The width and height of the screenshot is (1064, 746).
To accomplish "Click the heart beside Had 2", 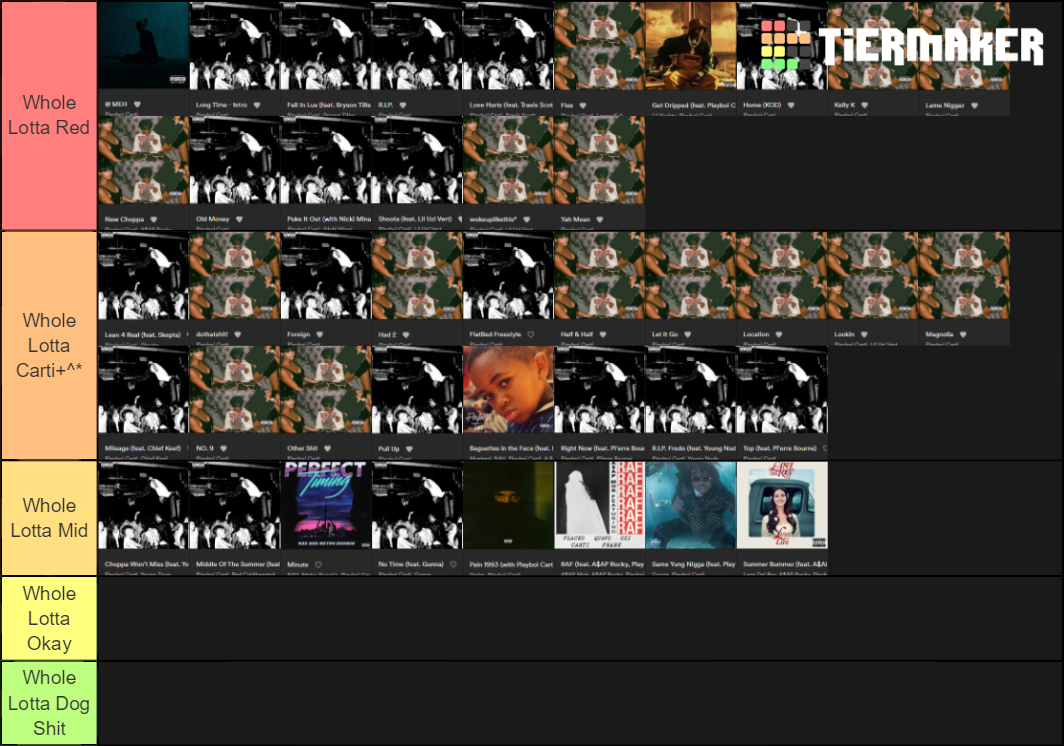I will pos(406,335).
